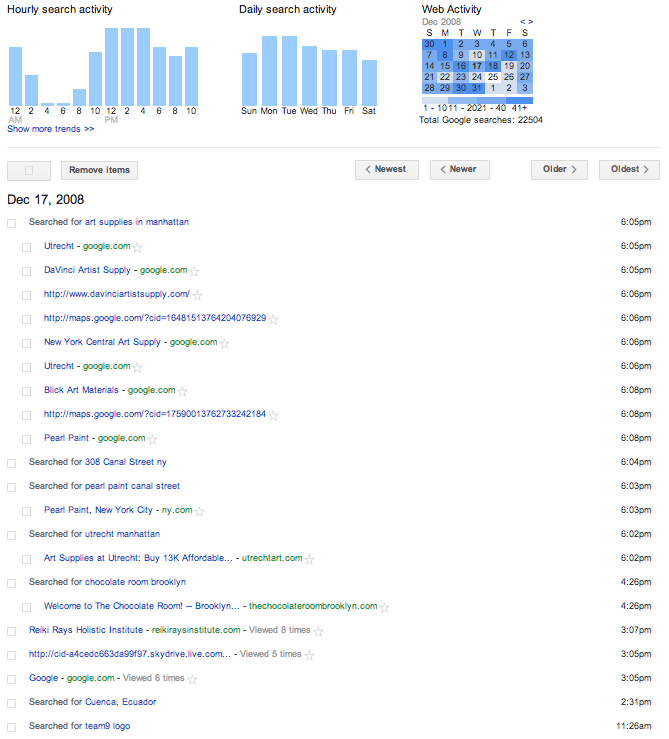Open the 'utrecht manhattan' query link
Screen dimensions: 669x739
[x=123, y=534]
